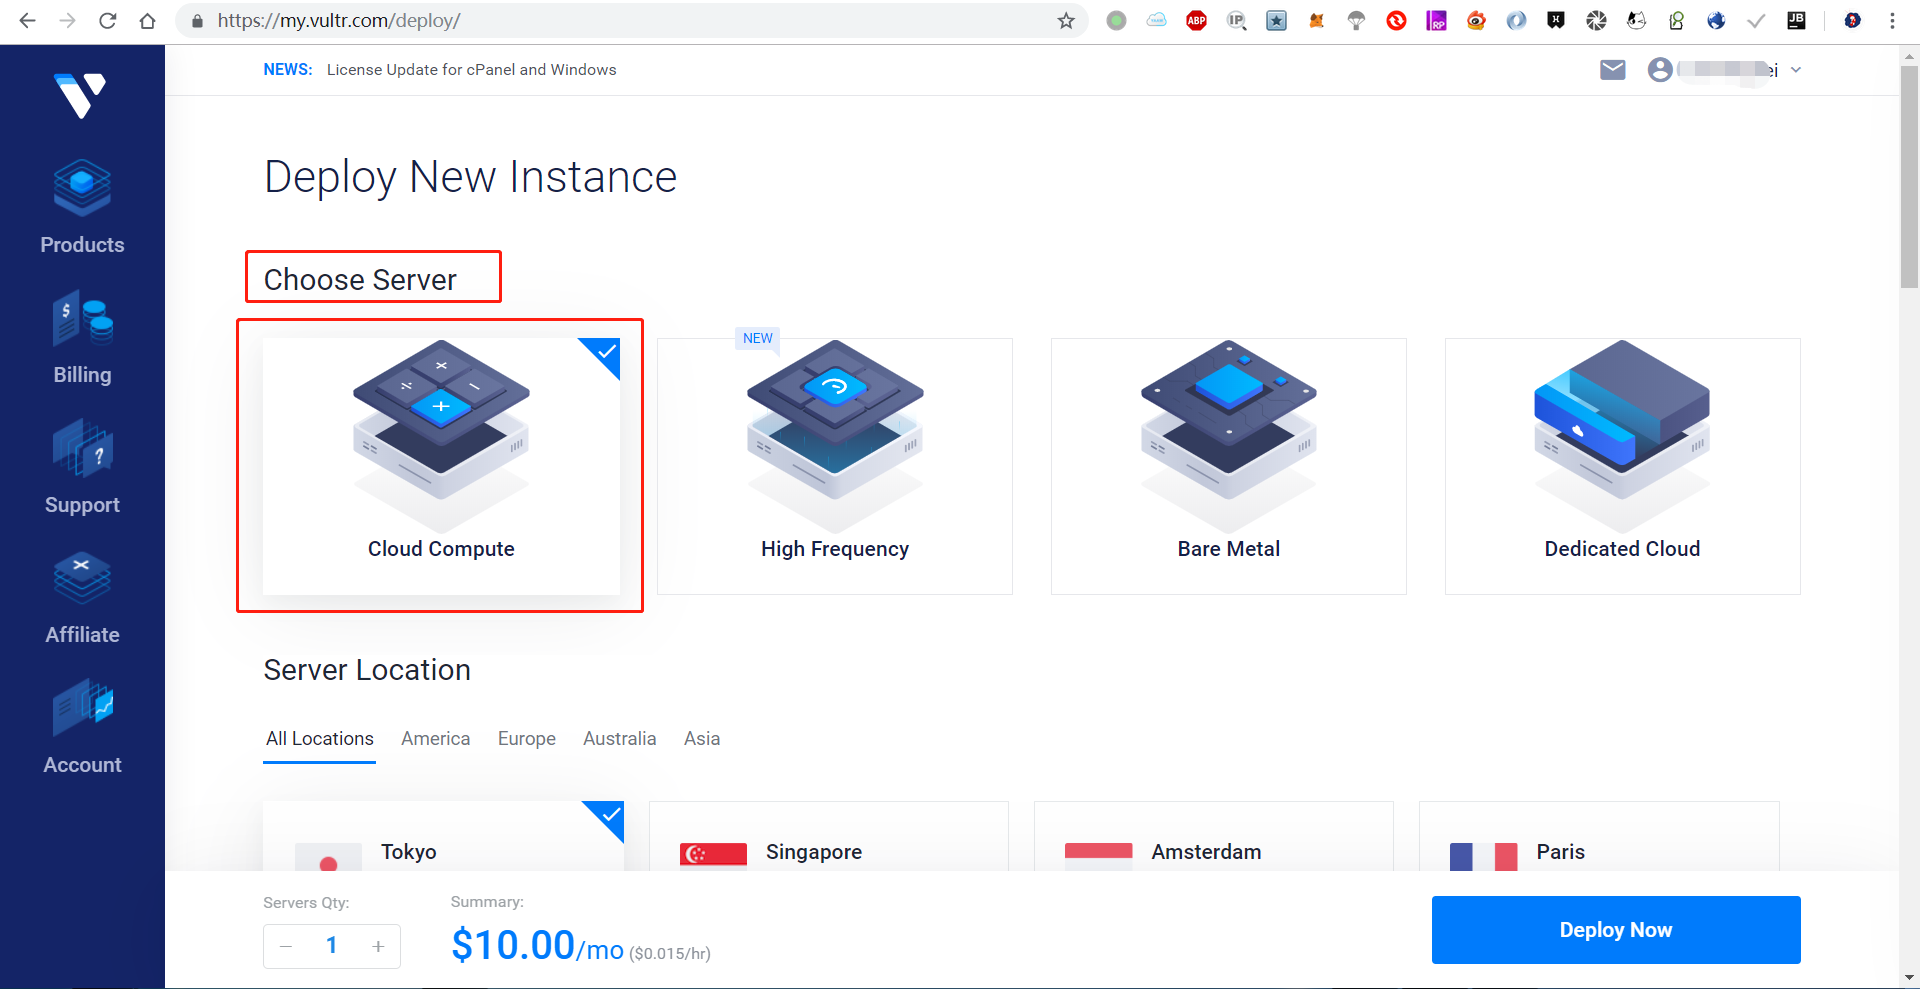1920x989 pixels.
Task: Select the Cloud Compute server type
Action: (x=441, y=466)
